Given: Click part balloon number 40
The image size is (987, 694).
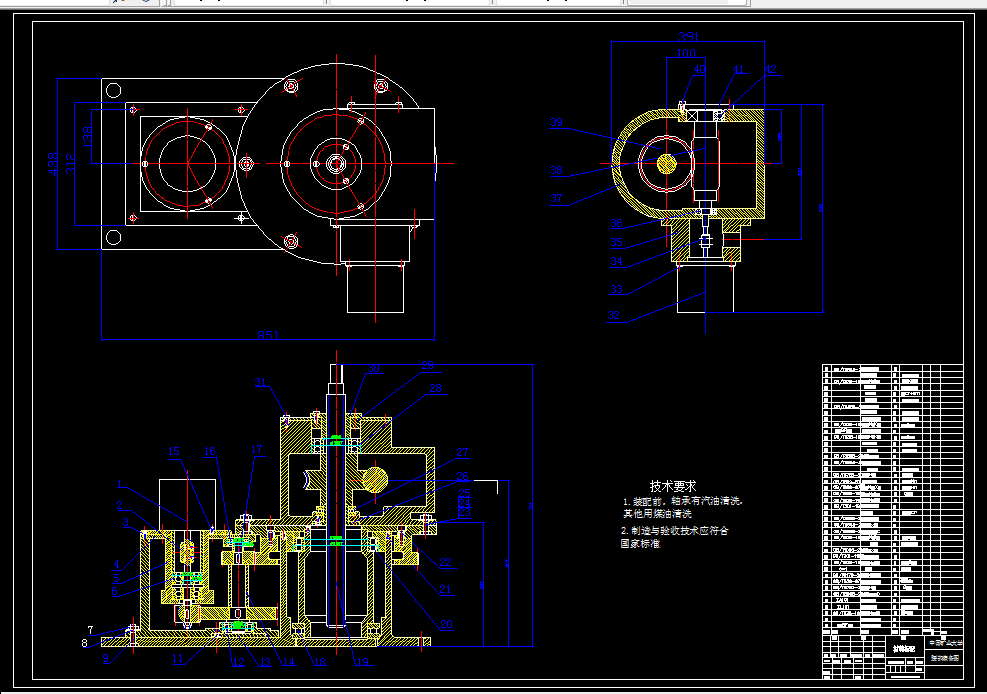Looking at the screenshot, I should [699, 69].
